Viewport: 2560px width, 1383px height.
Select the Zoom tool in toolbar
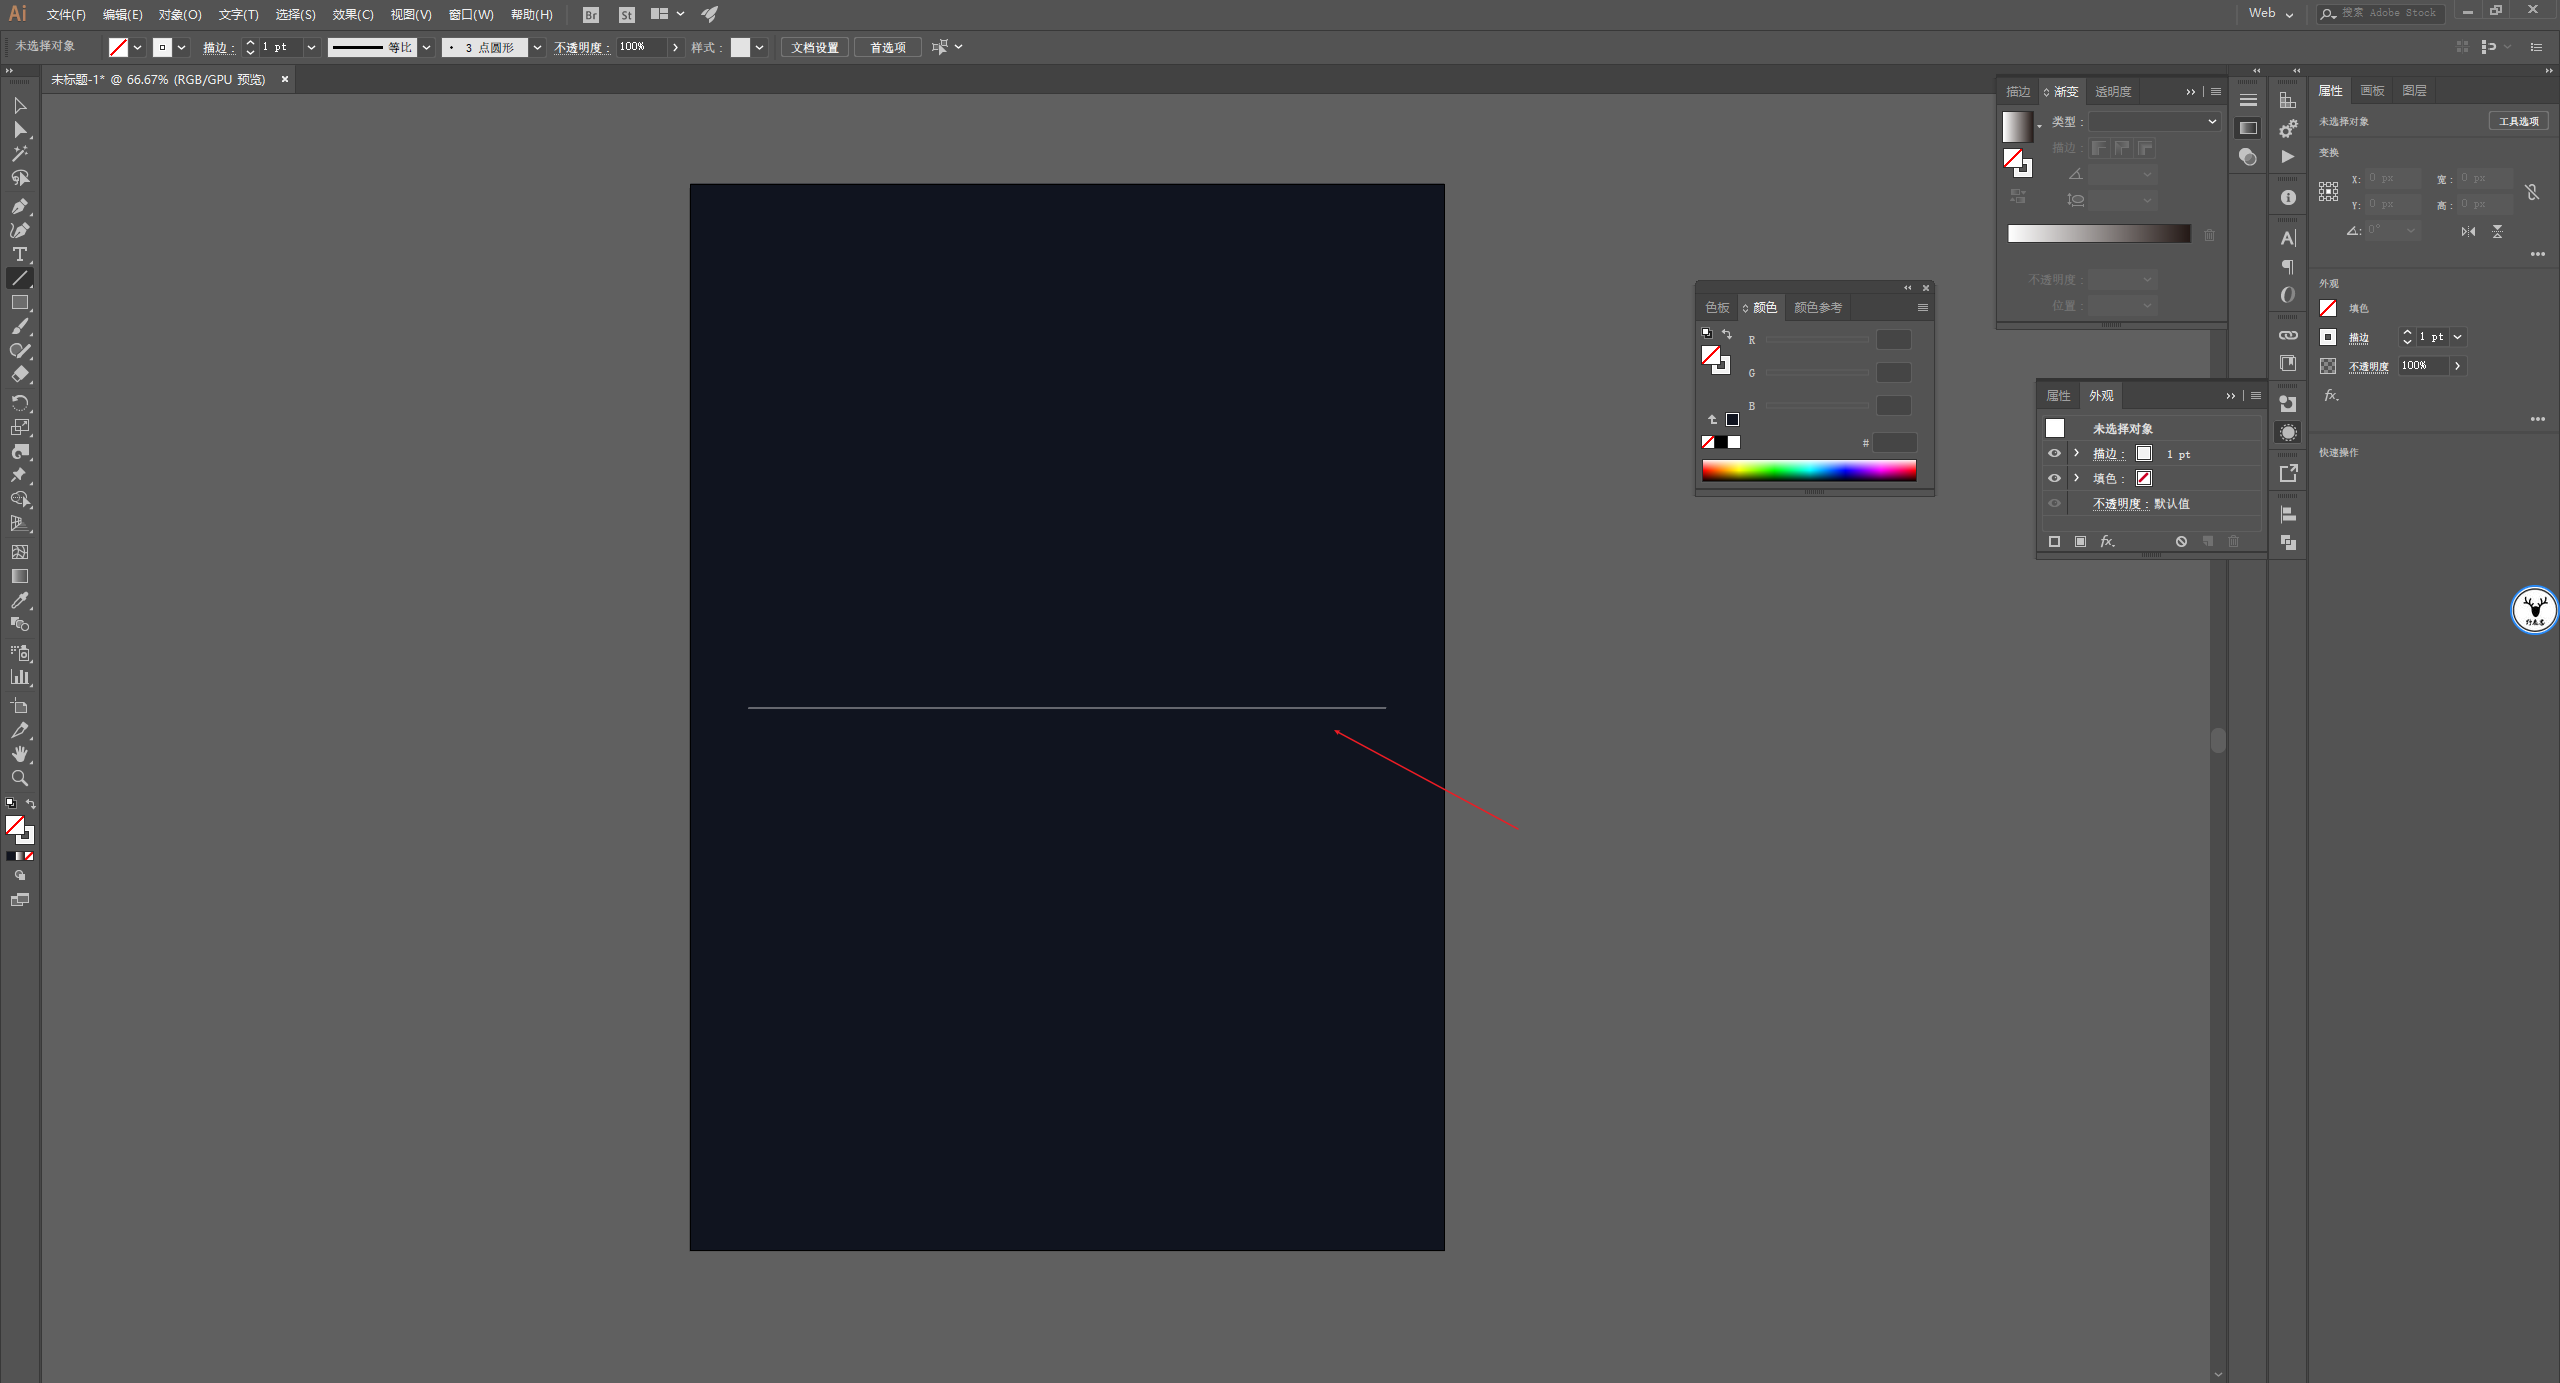(22, 778)
